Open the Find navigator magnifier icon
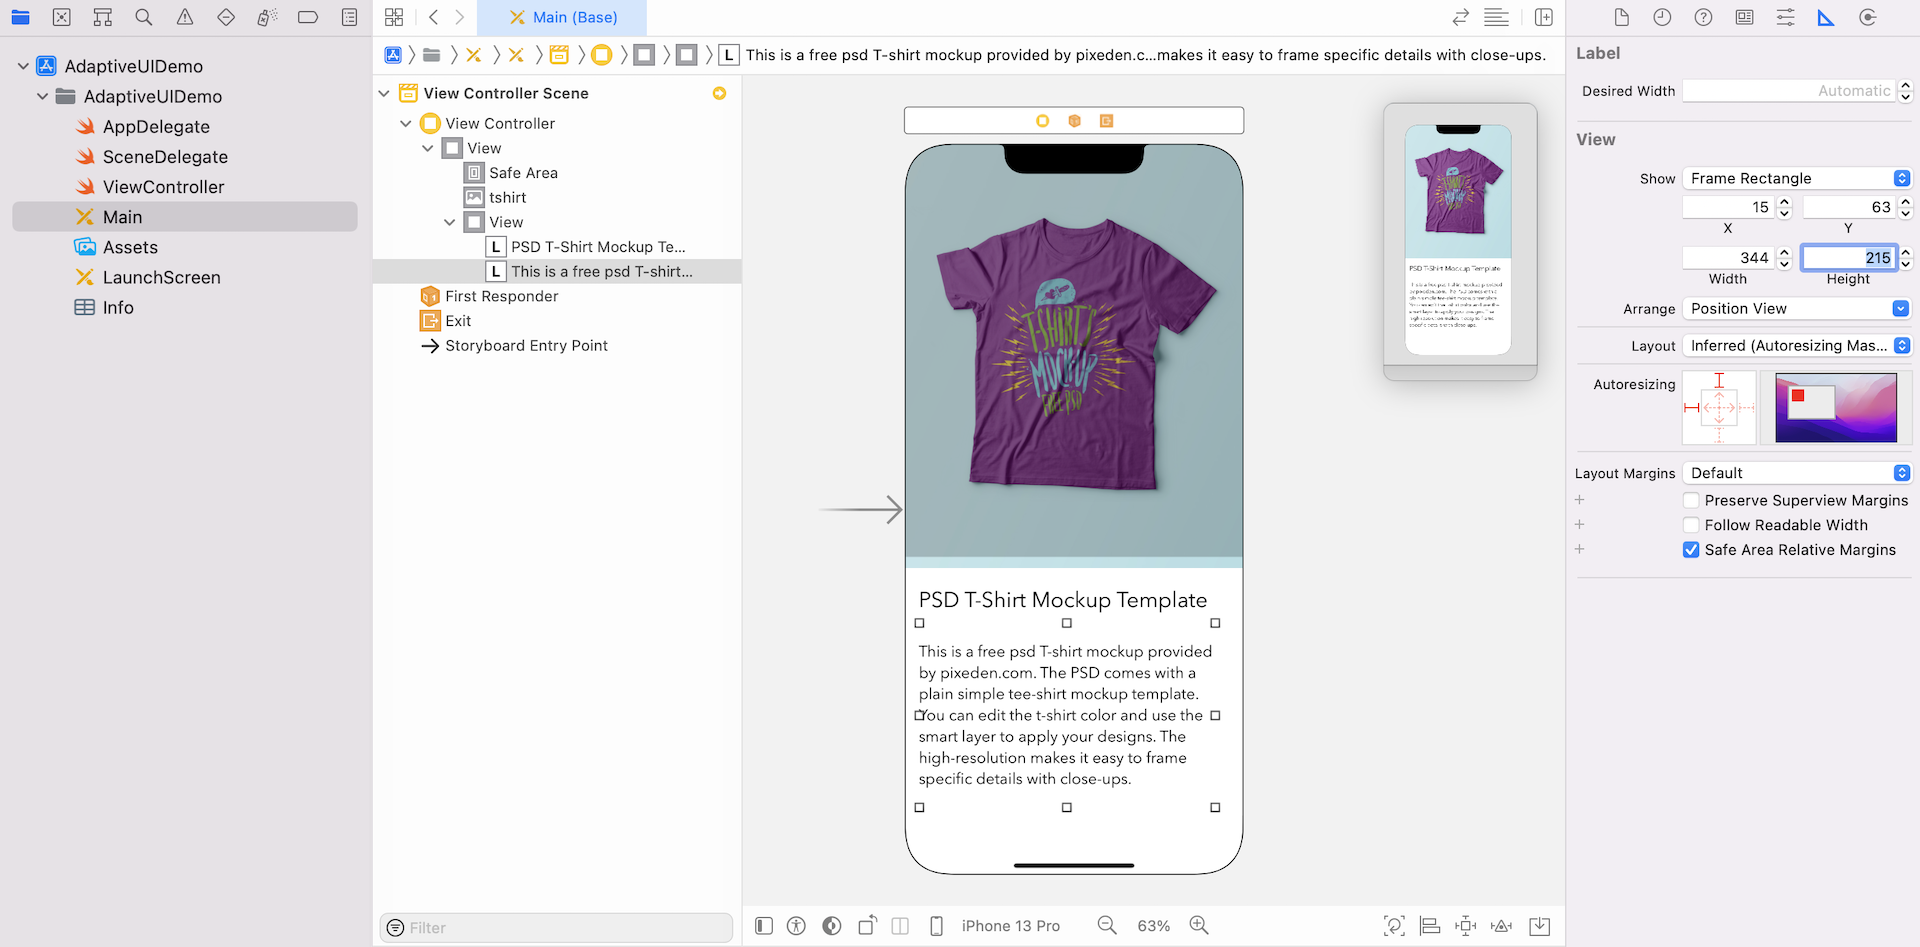The image size is (1920, 947). point(144,18)
